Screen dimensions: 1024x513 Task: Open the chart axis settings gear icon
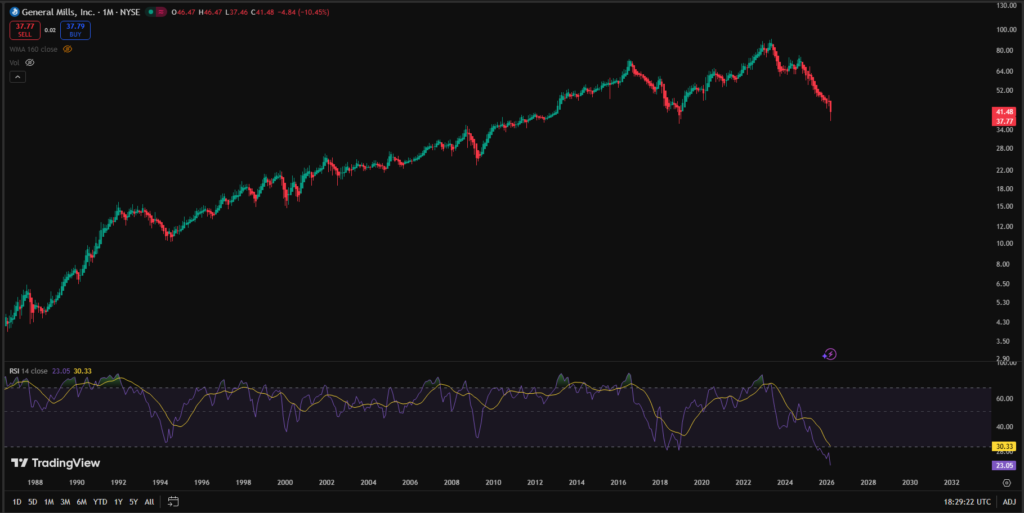click(1006, 483)
